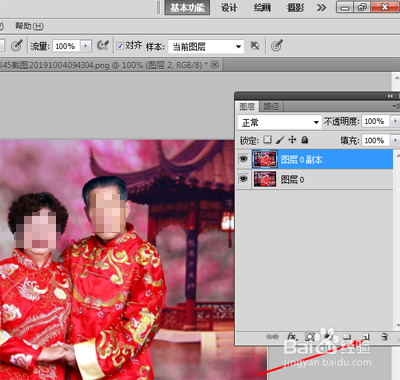Select the 摄影 workspace
This screenshot has height=380, width=400.
(295, 7)
